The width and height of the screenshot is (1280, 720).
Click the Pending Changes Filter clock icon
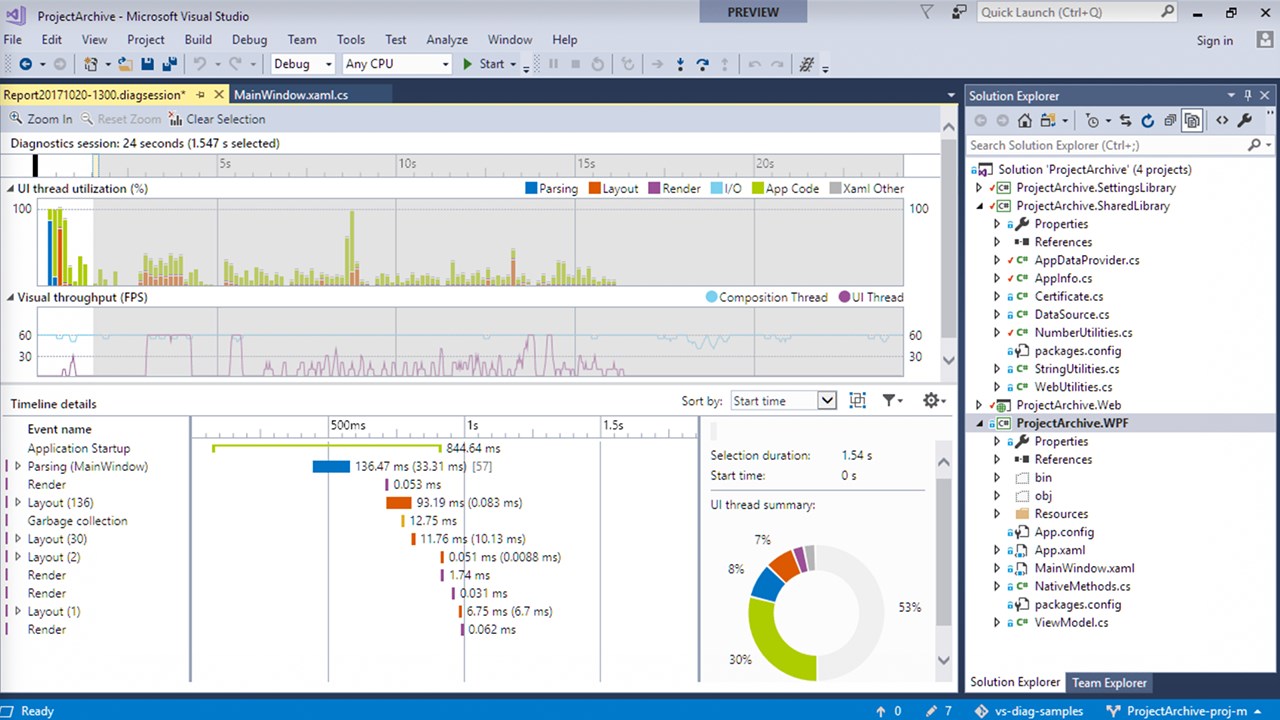1092,121
